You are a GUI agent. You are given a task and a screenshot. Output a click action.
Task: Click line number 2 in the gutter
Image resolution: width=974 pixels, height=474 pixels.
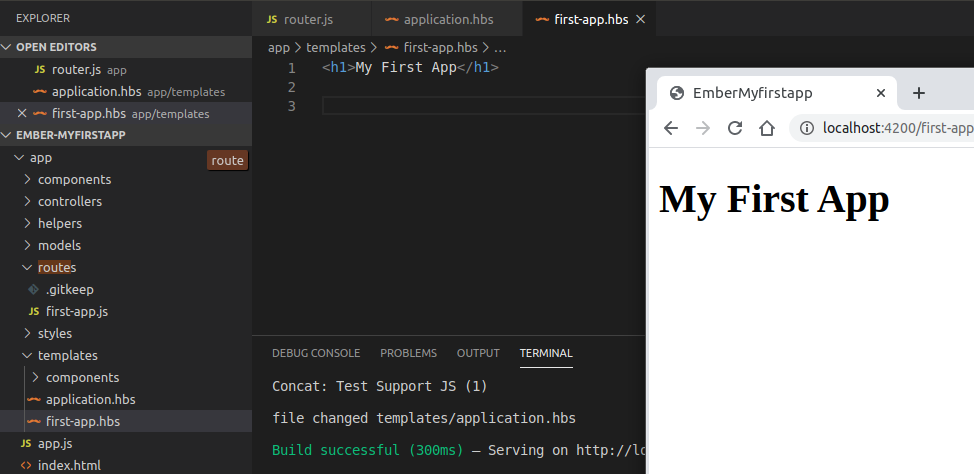pos(291,87)
